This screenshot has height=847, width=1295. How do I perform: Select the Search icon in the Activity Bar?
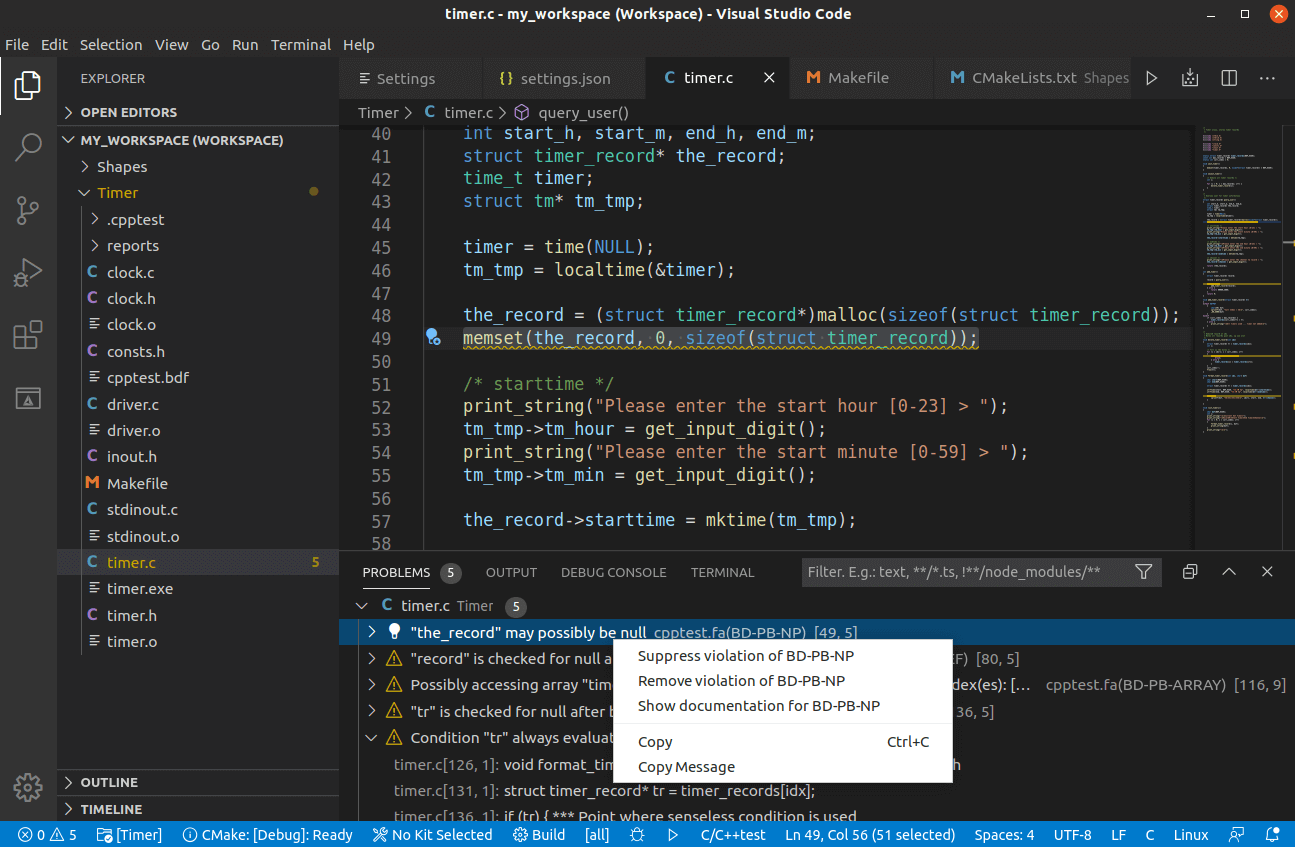pos(27,147)
